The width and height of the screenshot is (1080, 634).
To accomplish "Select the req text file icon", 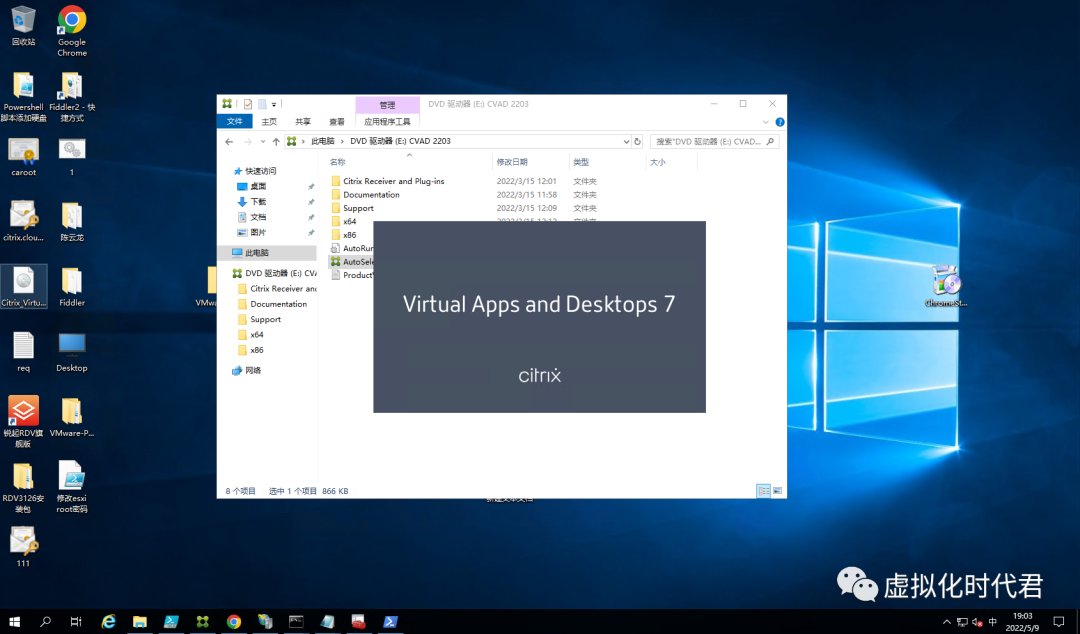I will (x=23, y=351).
